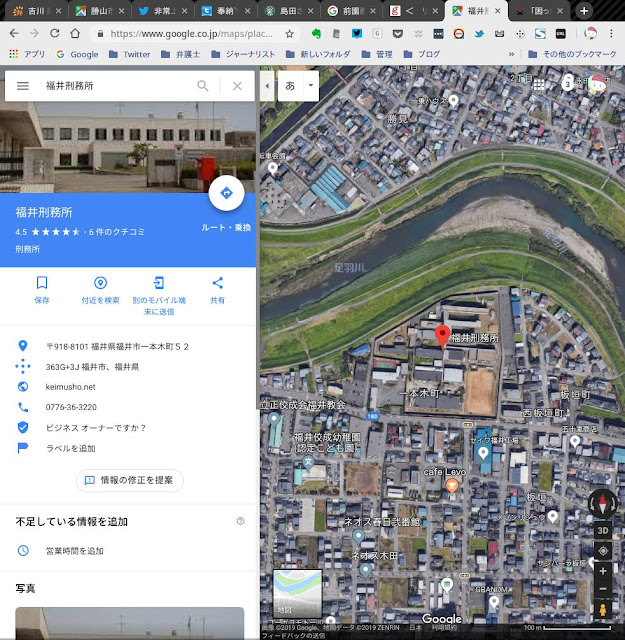Click the address bar URL

click(191, 34)
